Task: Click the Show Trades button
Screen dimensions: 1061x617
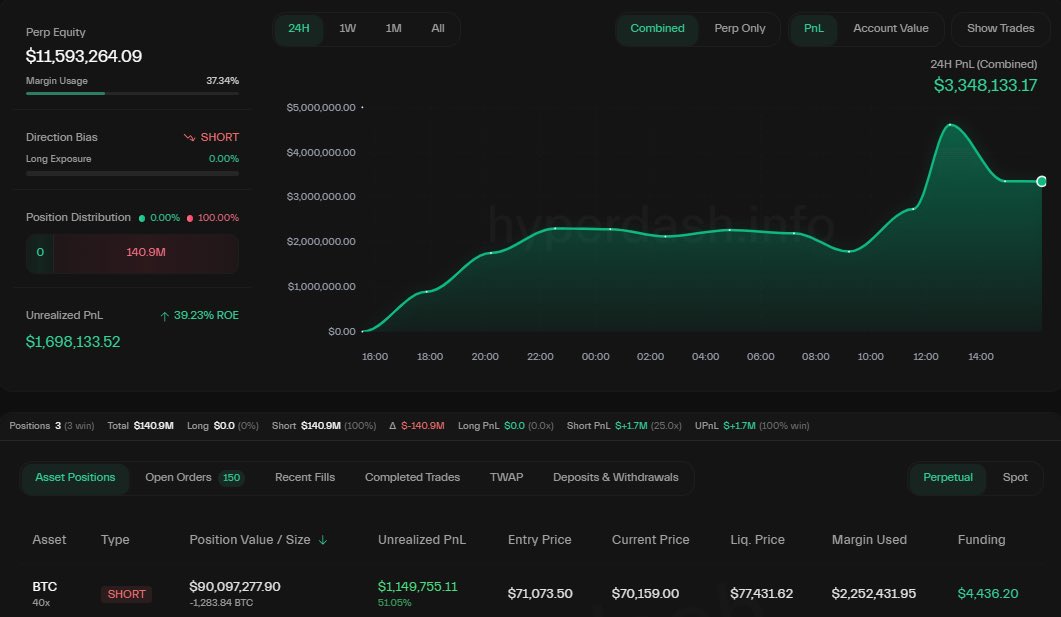Action: (x=1000, y=28)
